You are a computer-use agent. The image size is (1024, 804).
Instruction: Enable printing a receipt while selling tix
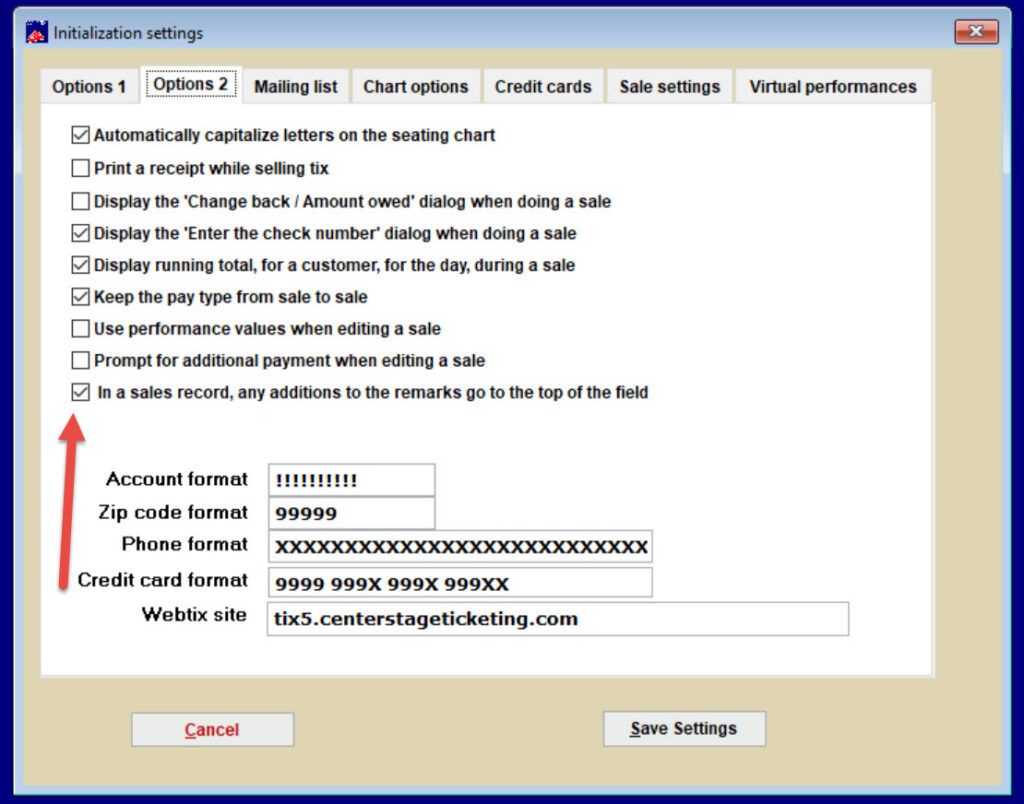tap(80, 168)
